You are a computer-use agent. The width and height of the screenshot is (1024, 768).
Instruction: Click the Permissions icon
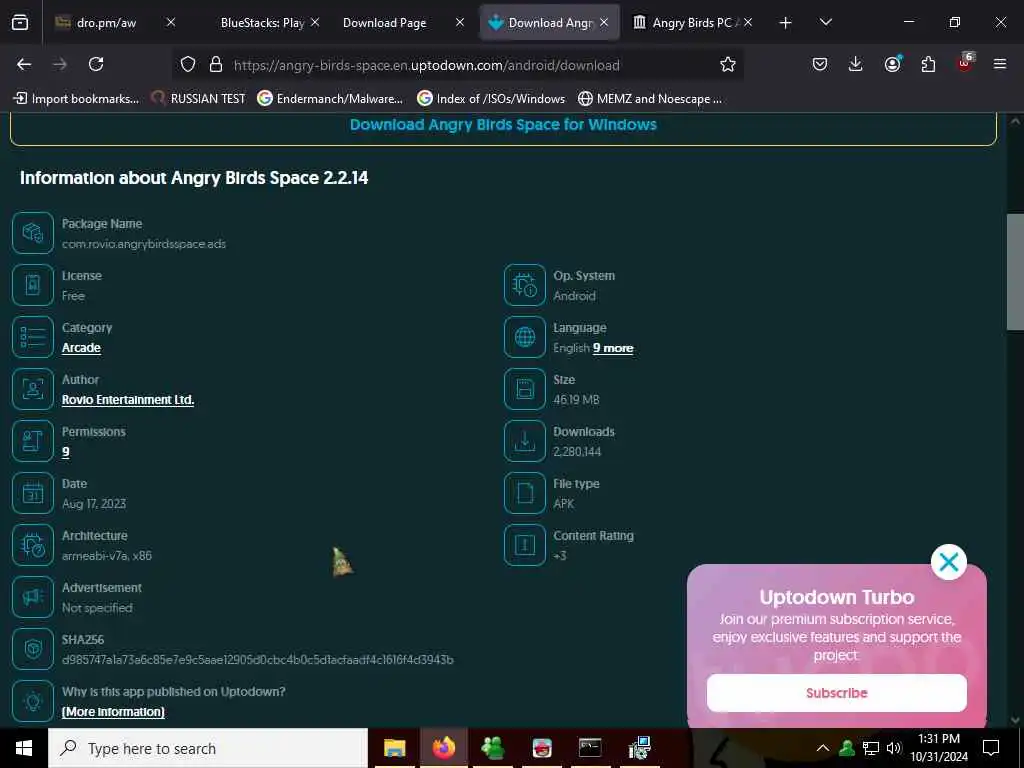pos(33,441)
